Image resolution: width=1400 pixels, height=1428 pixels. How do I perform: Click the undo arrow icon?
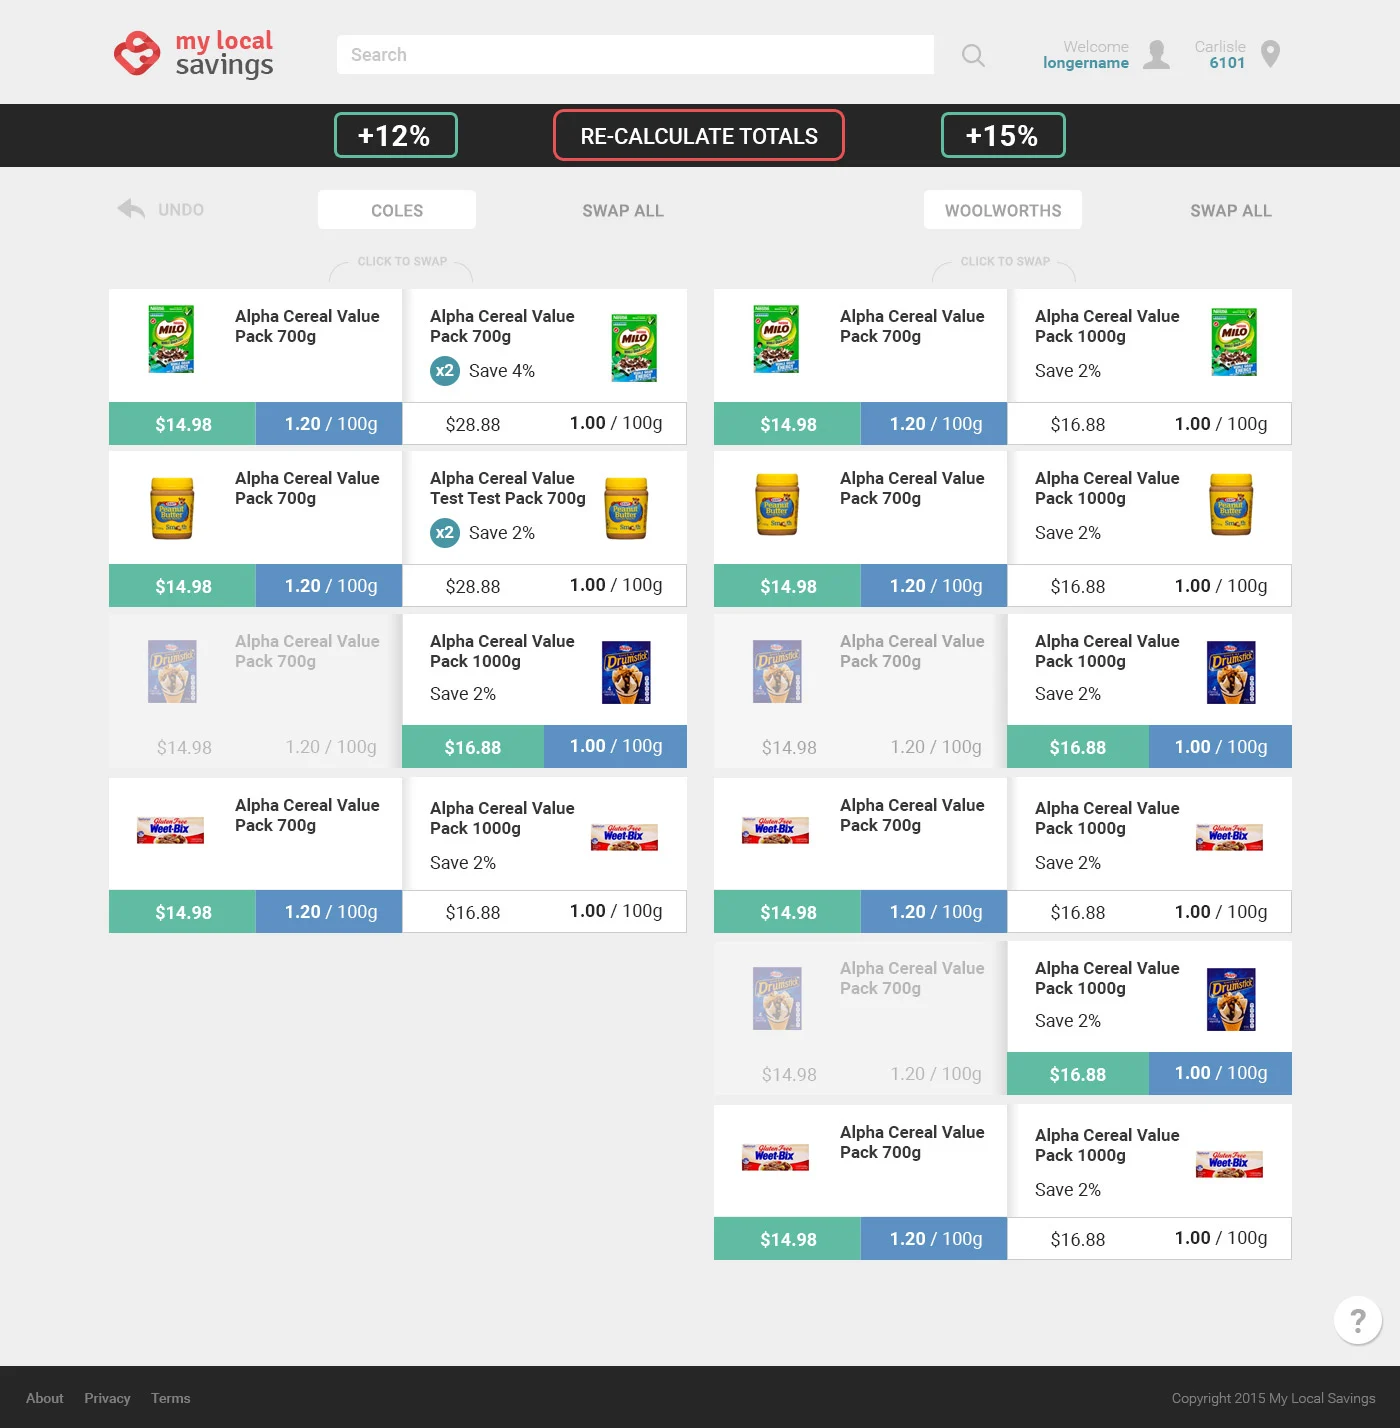131,209
